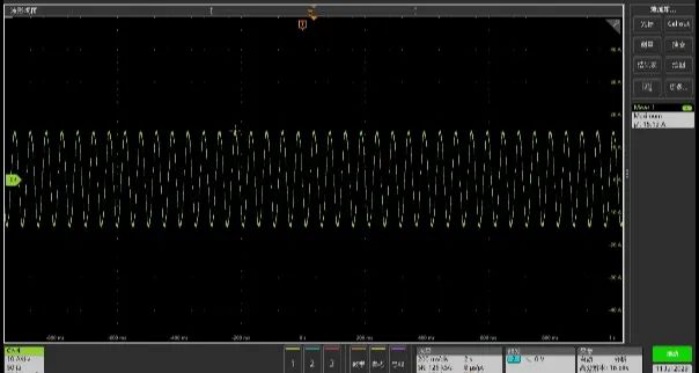Add channel 2 button
The image size is (700, 373).
[x=312, y=360]
